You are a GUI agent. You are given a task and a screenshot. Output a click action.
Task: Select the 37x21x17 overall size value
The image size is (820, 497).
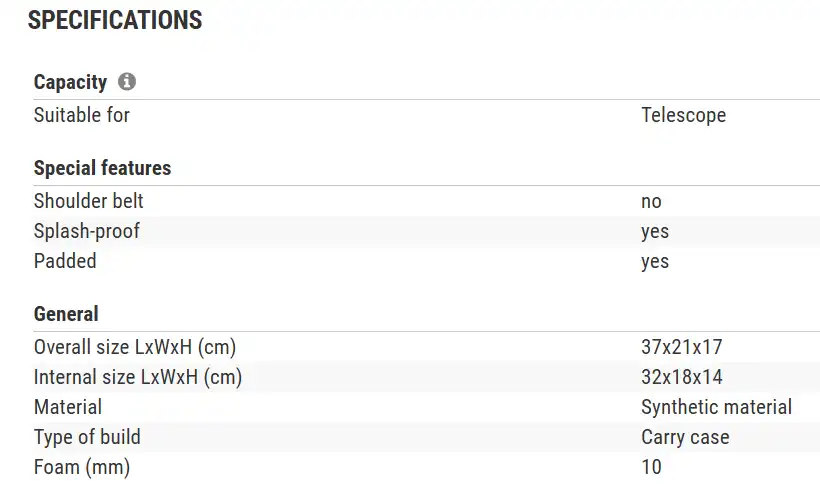(681, 347)
